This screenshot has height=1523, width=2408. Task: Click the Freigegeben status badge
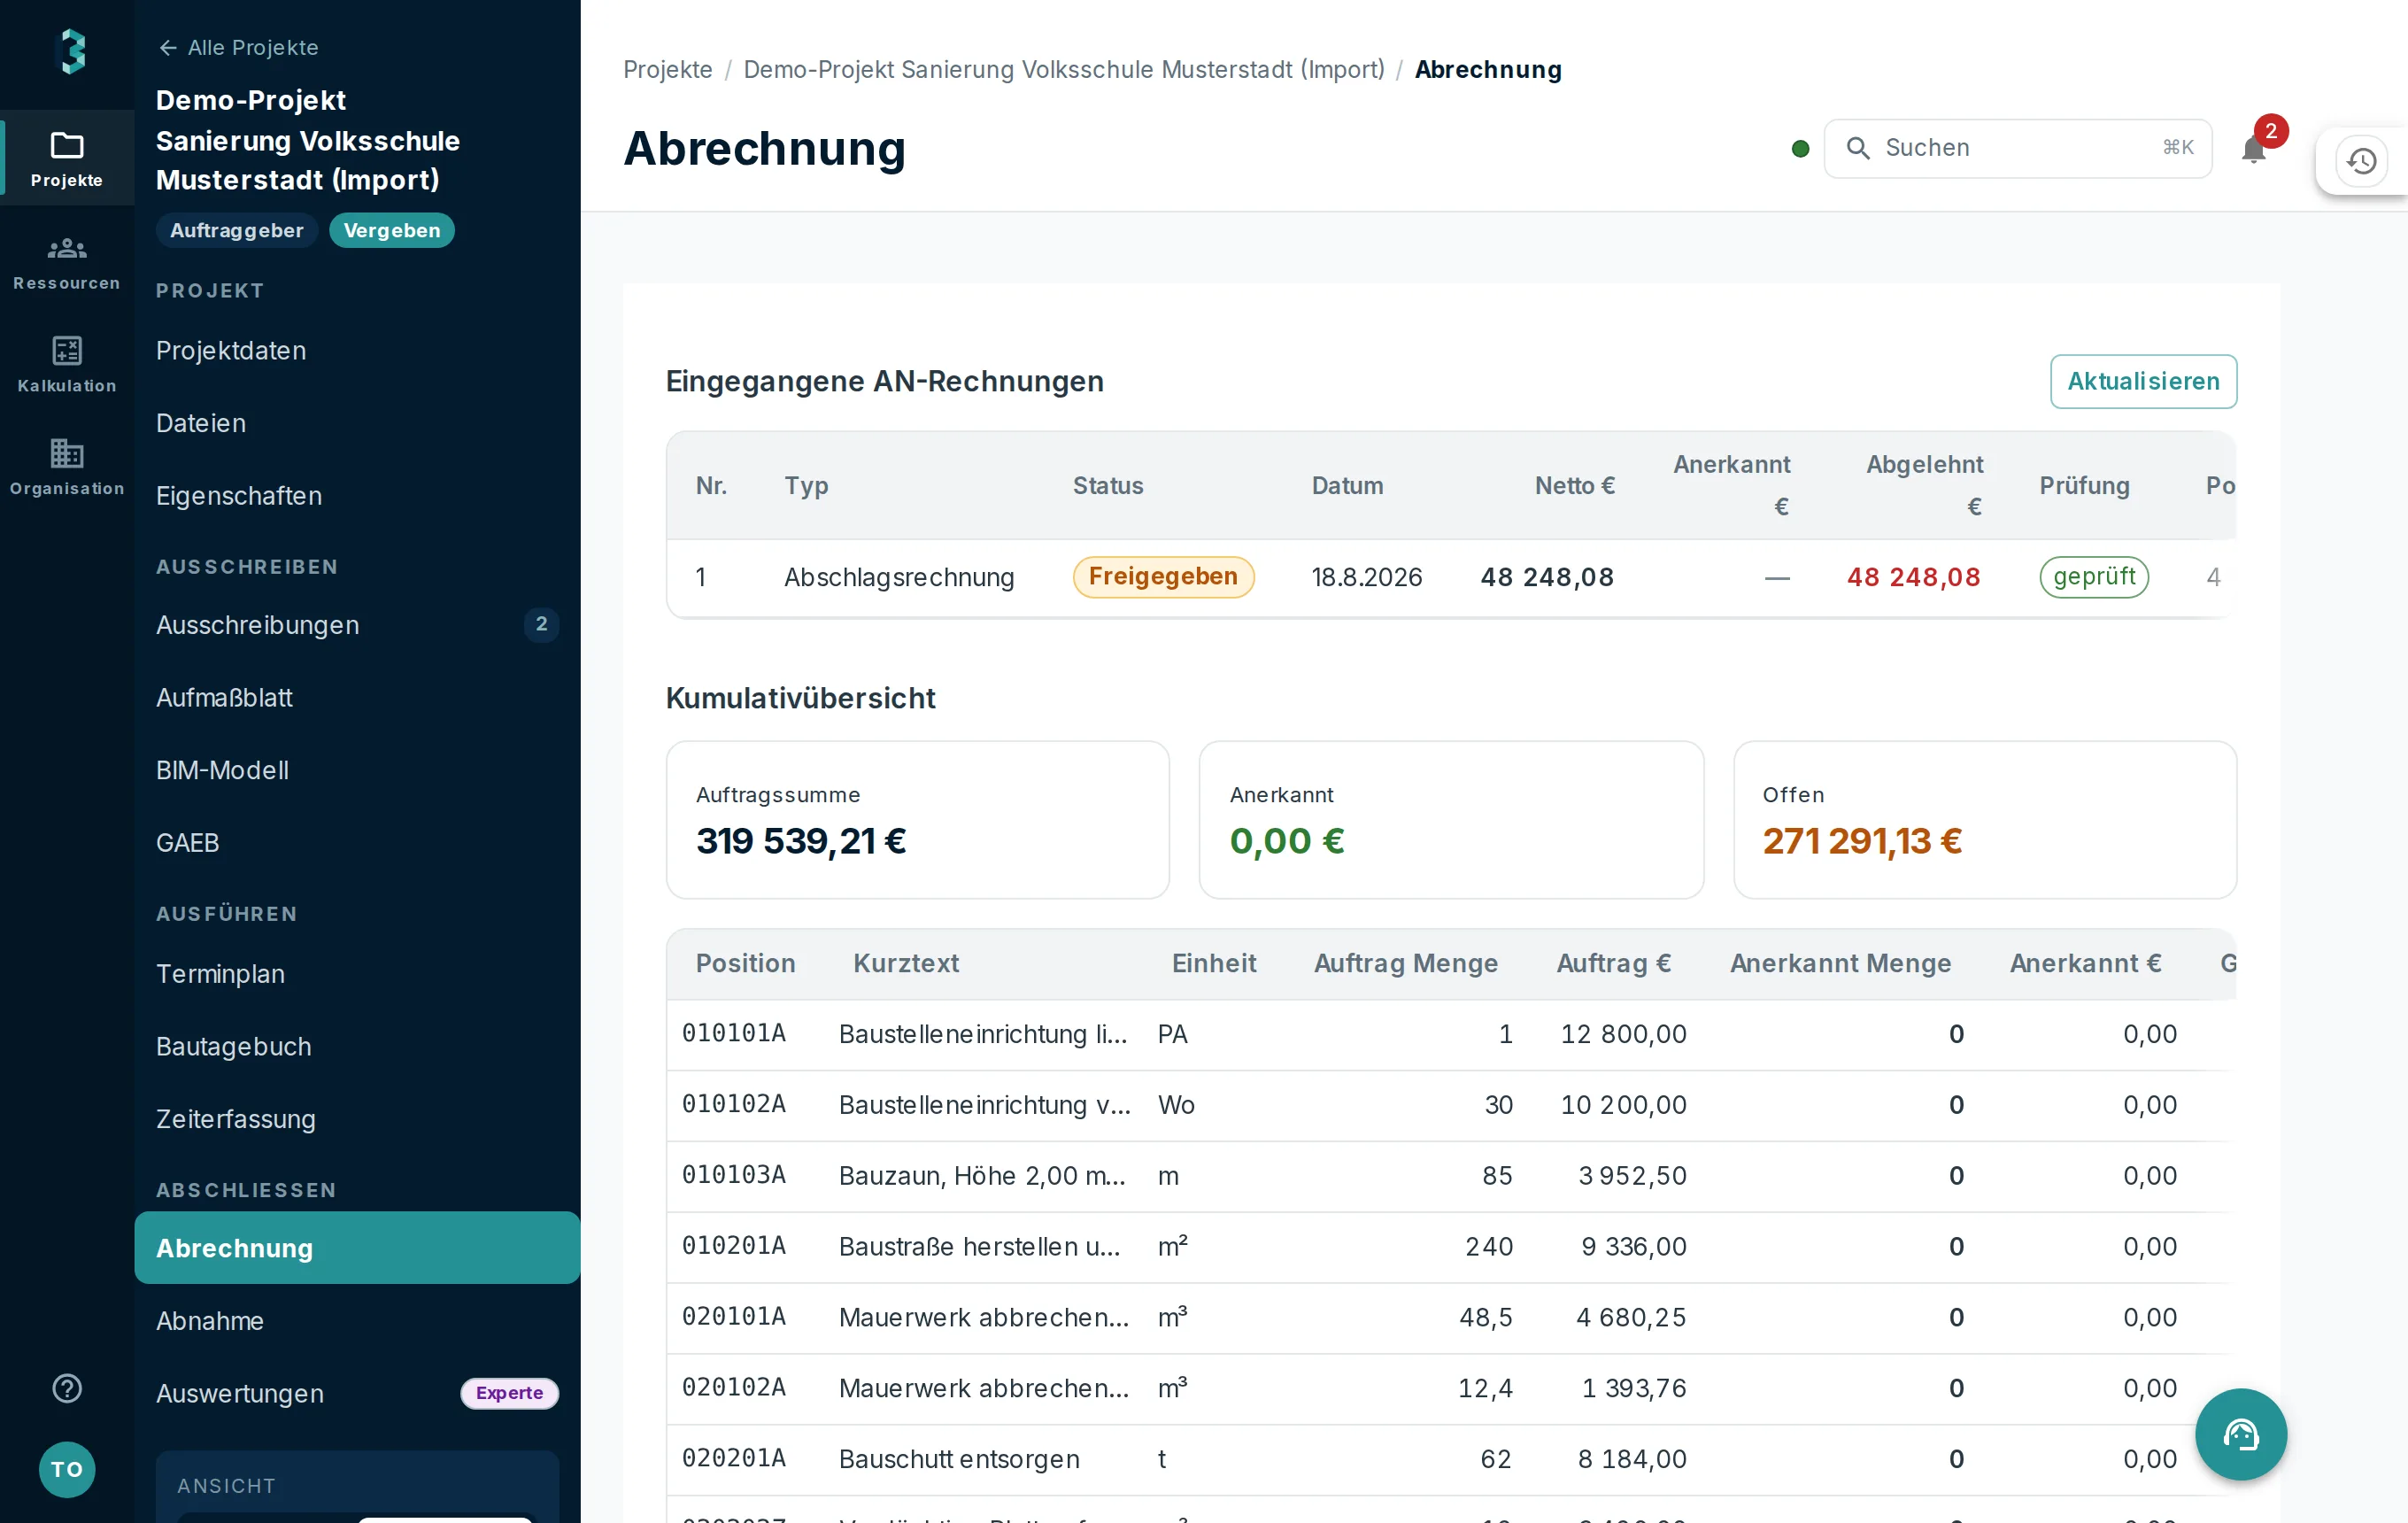(x=1163, y=576)
